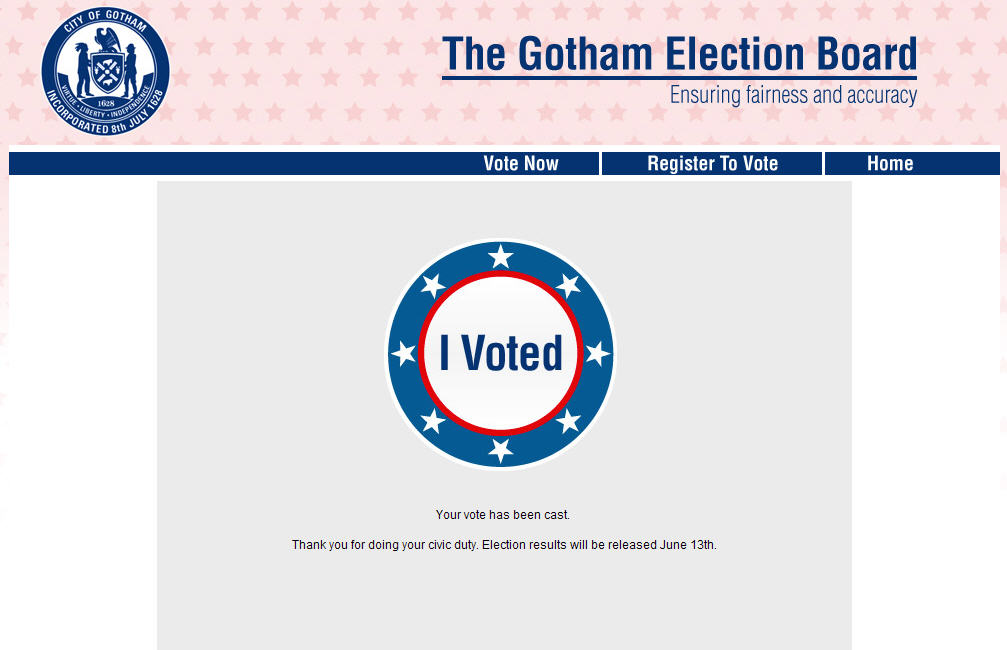Click the star directly below "I Voted"
This screenshot has height=650, width=1007.
point(501,450)
